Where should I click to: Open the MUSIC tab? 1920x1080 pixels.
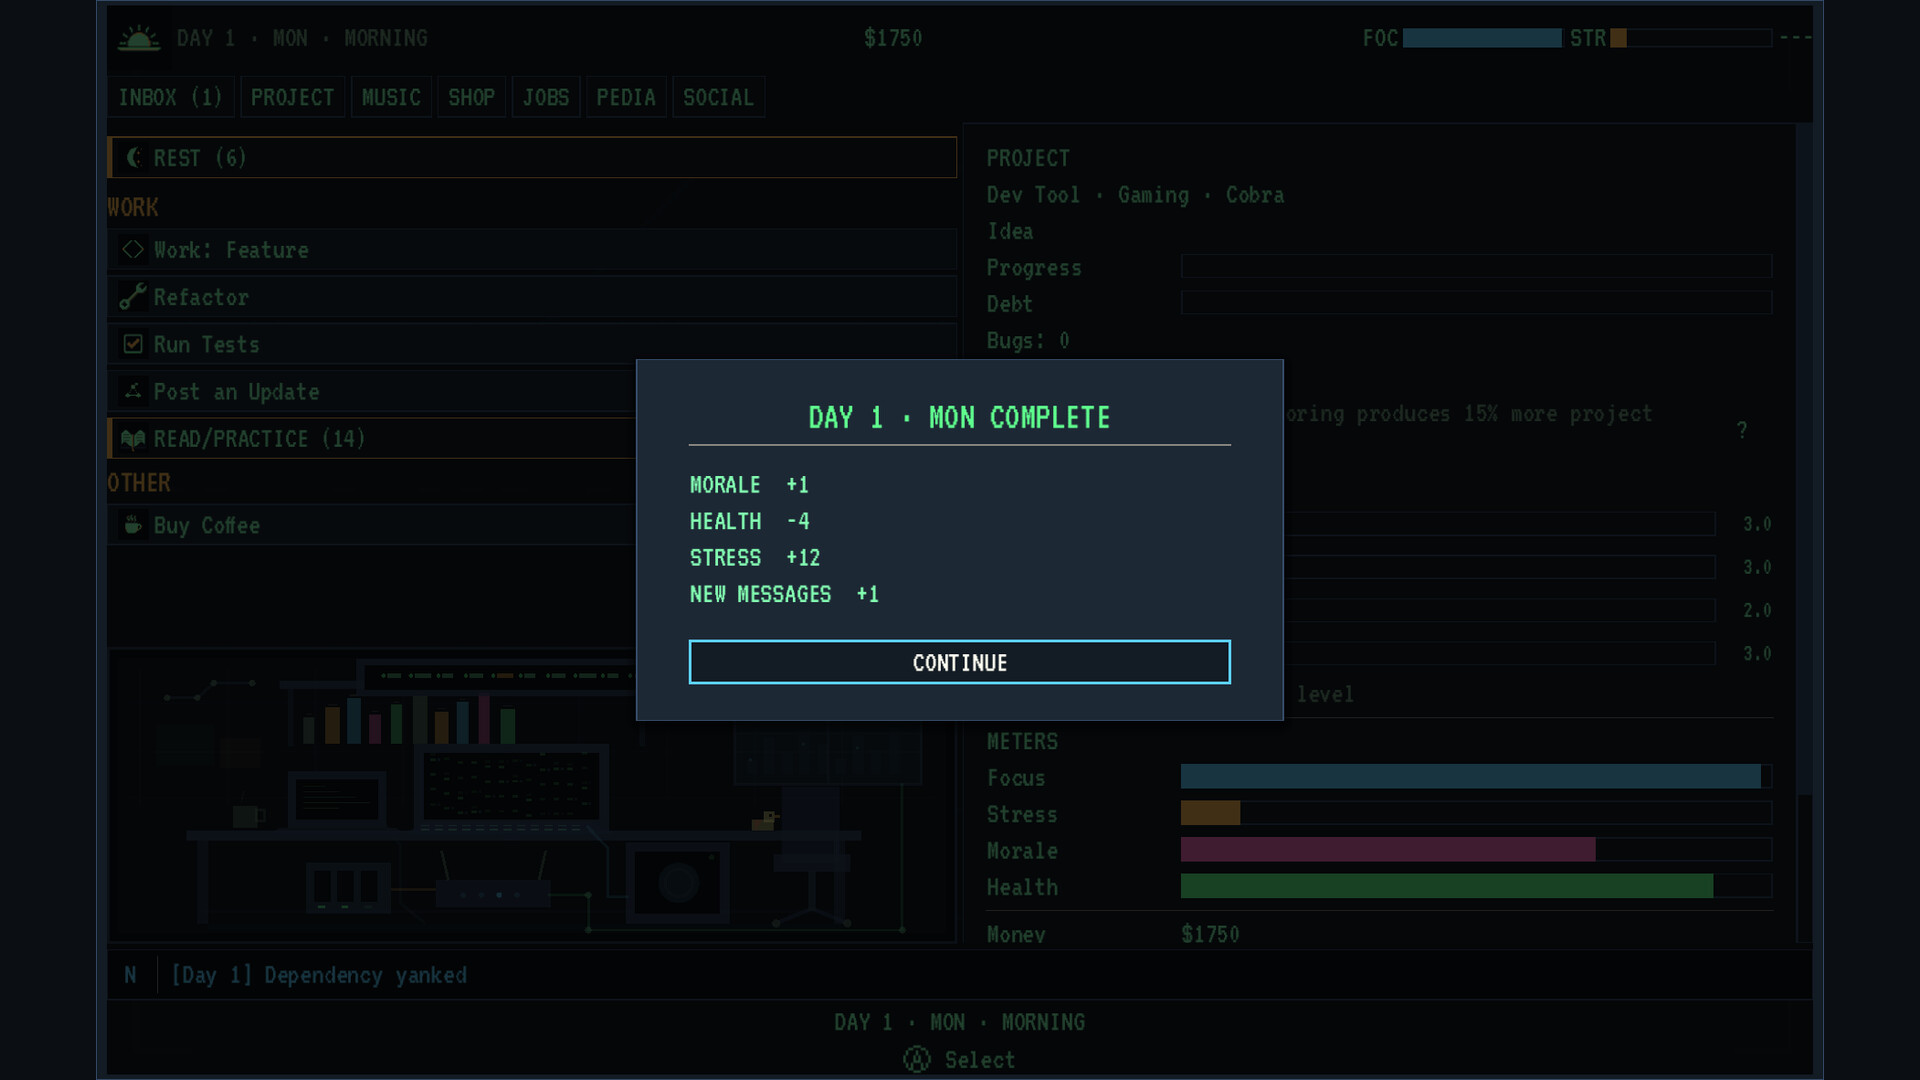point(391,97)
